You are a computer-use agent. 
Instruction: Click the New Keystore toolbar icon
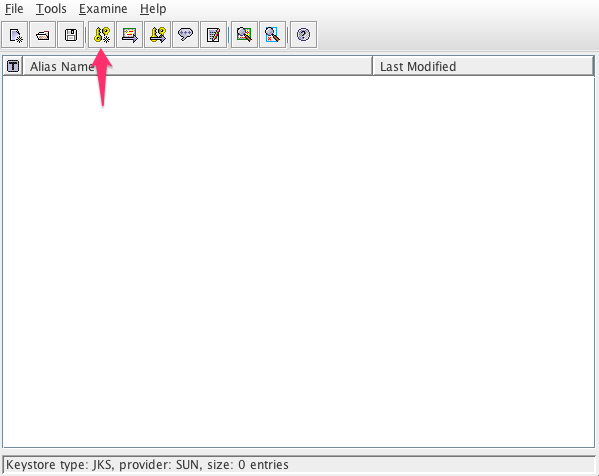point(15,35)
